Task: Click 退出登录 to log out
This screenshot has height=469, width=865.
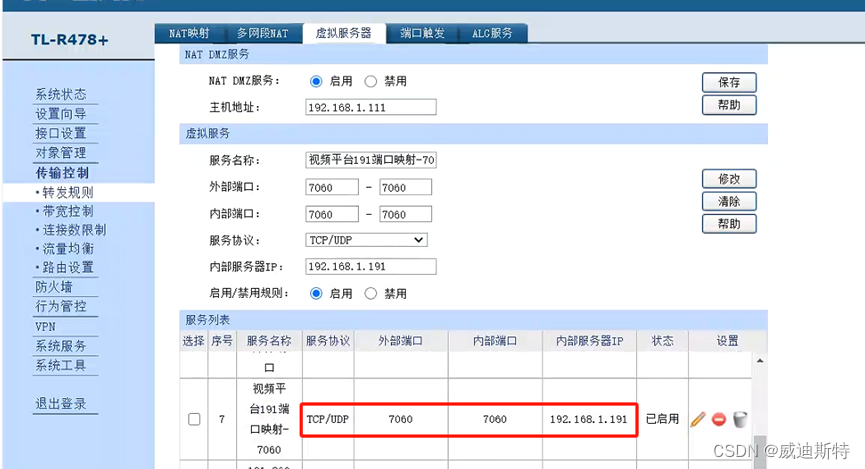Action: pyautogui.click(x=61, y=404)
